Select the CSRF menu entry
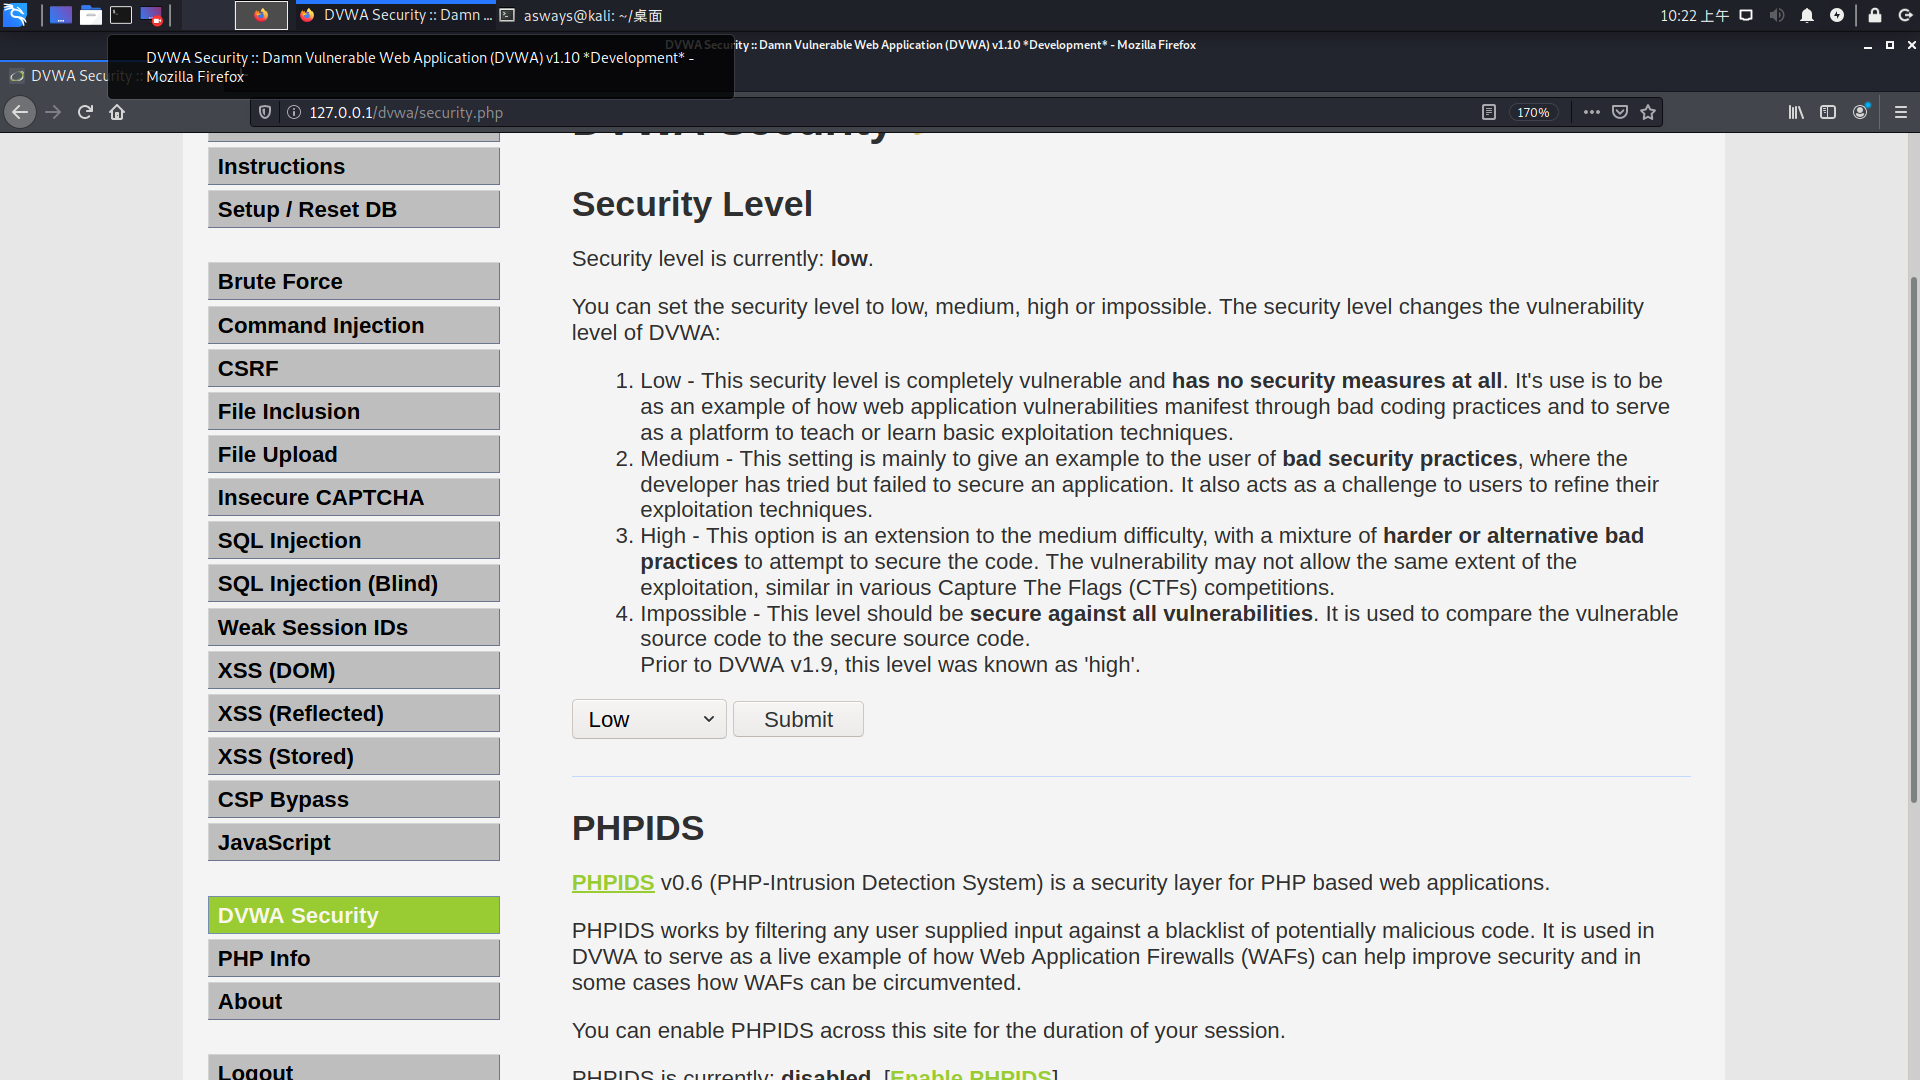Viewport: 1920px width, 1080px height. [x=354, y=369]
